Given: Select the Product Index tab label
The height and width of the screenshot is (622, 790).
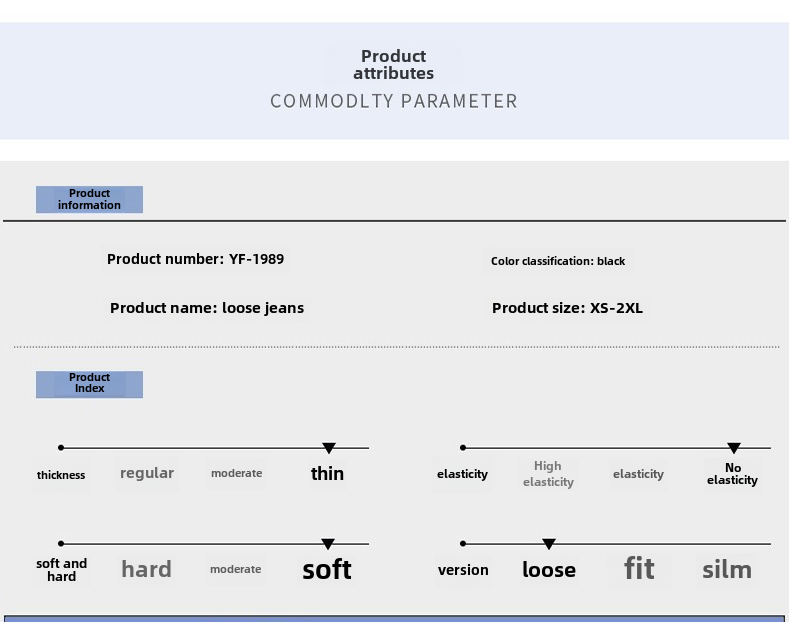Looking at the screenshot, I should click(x=89, y=383).
